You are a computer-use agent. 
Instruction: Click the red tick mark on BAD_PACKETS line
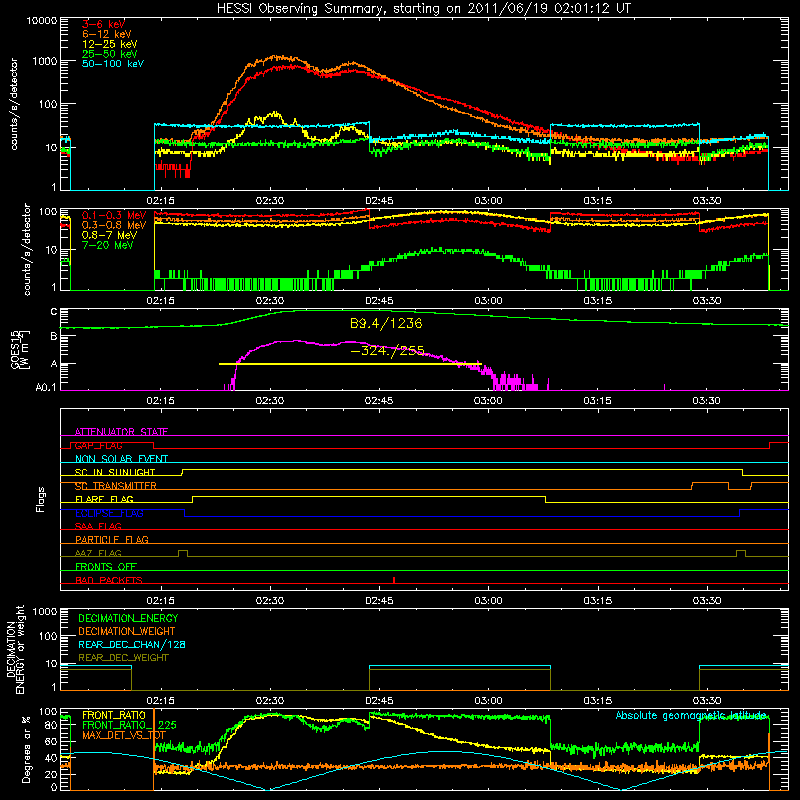click(x=394, y=580)
